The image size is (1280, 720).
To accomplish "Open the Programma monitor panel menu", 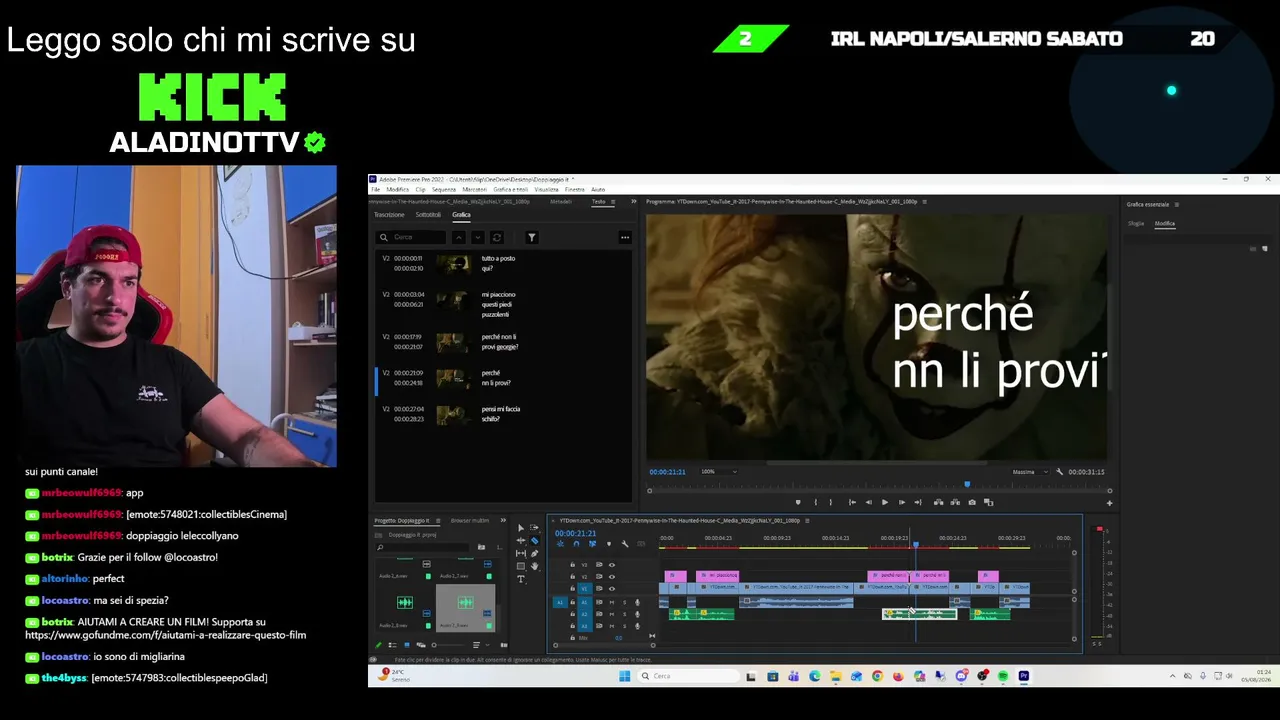I will point(923,202).
